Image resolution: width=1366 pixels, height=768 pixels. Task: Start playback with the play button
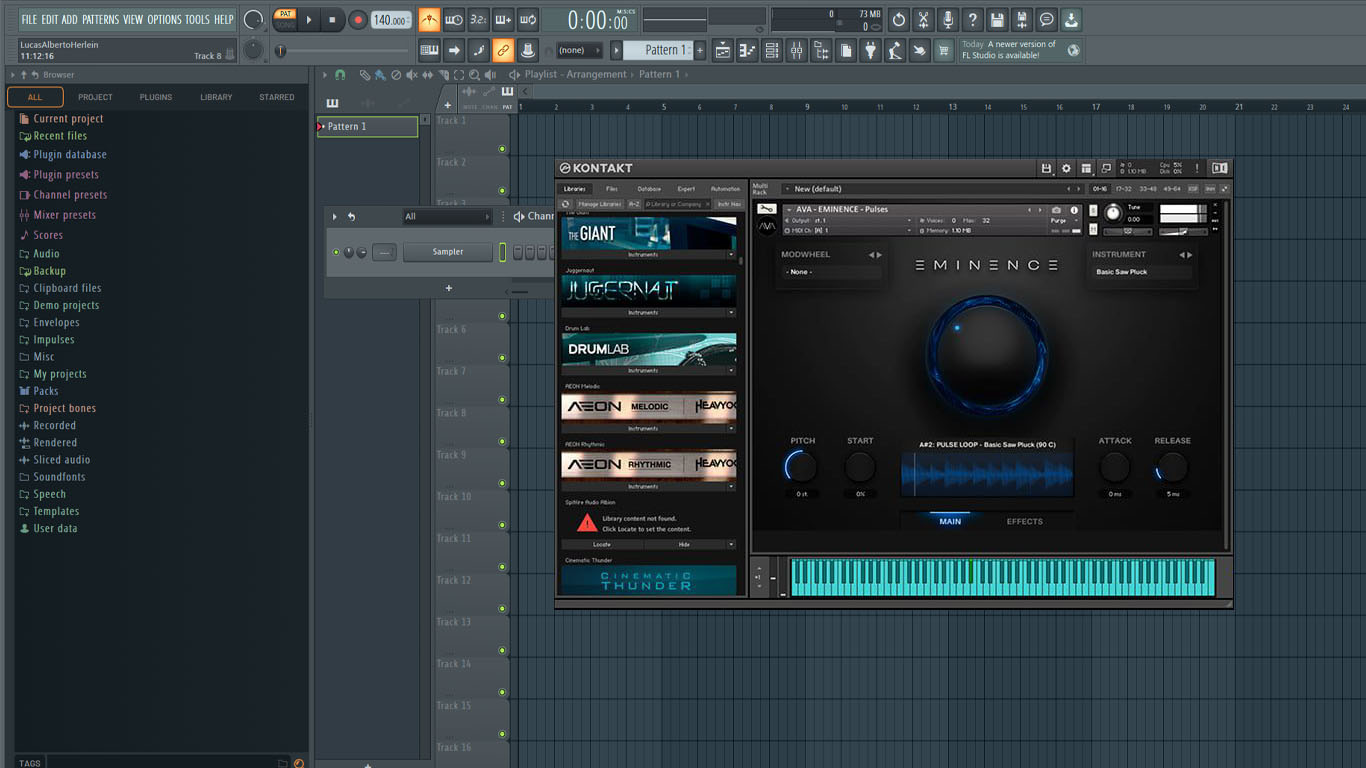(x=309, y=19)
